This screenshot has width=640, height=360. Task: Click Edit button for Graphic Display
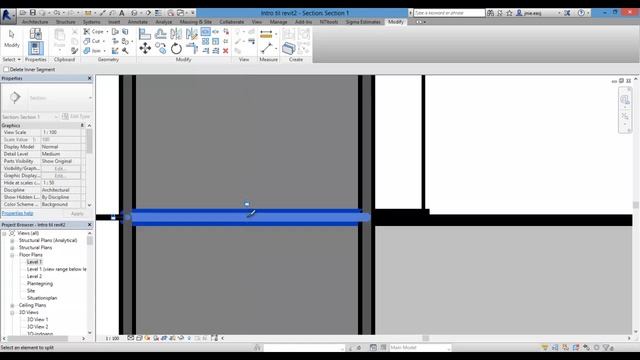(x=60, y=176)
